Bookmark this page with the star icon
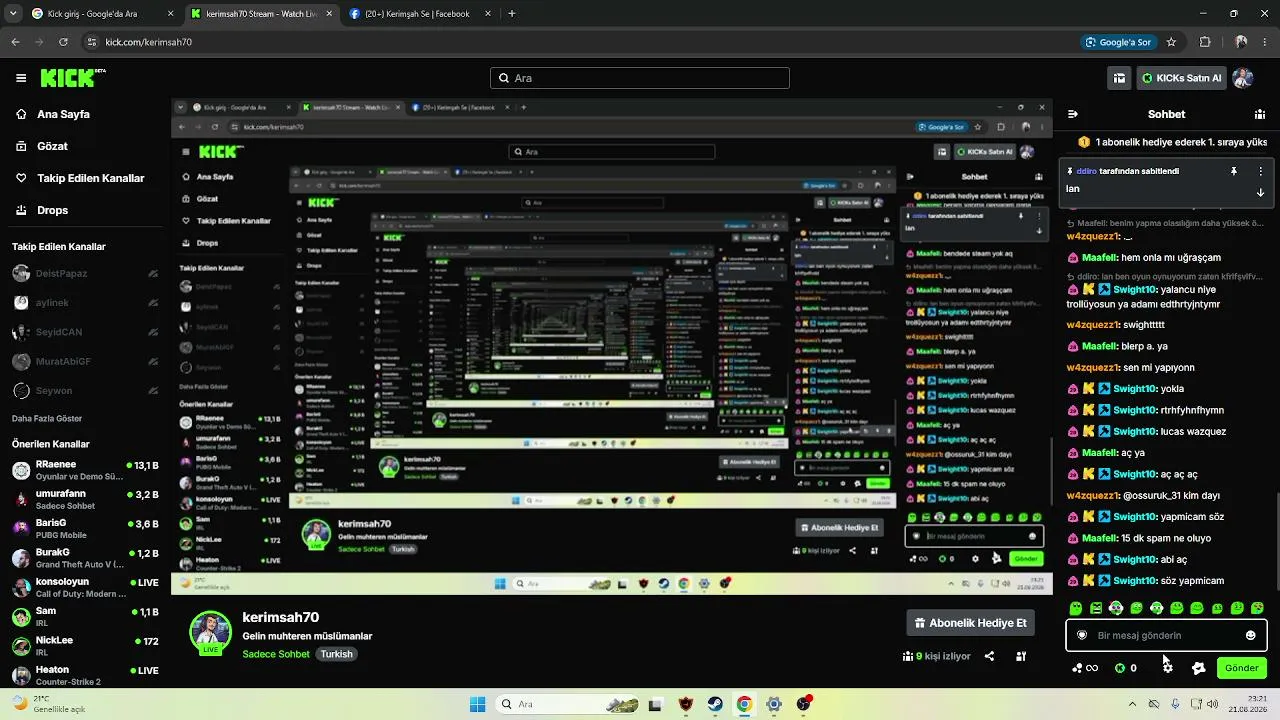 point(1171,42)
